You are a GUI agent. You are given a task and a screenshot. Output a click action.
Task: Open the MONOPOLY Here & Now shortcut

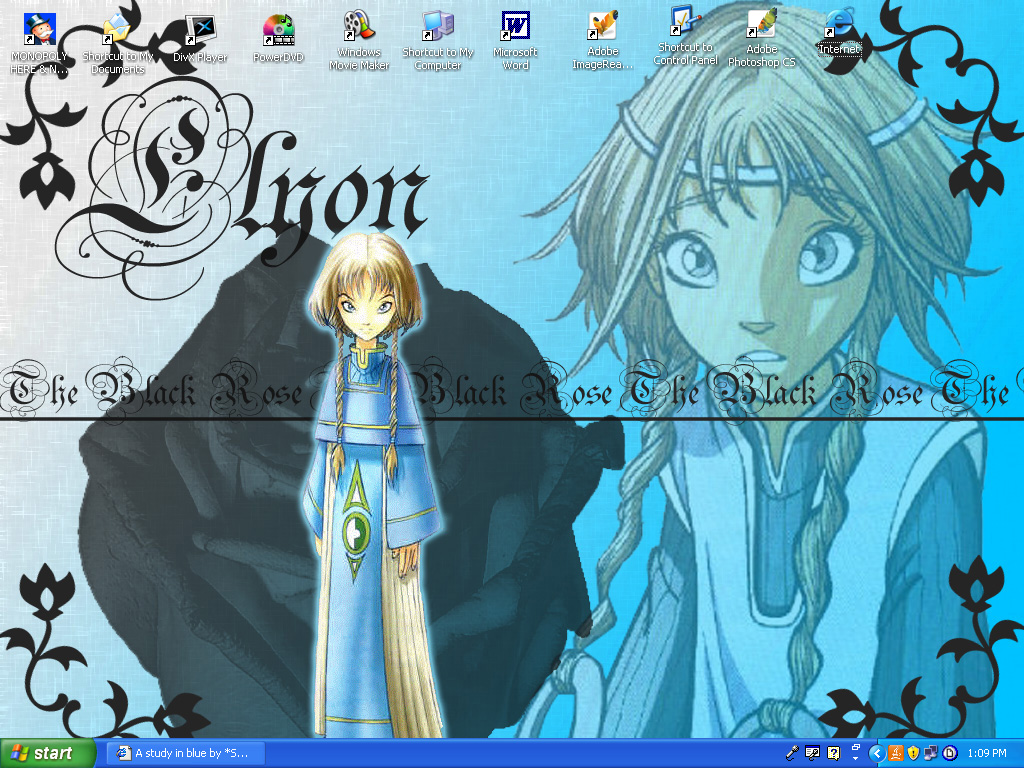pyautogui.click(x=39, y=44)
